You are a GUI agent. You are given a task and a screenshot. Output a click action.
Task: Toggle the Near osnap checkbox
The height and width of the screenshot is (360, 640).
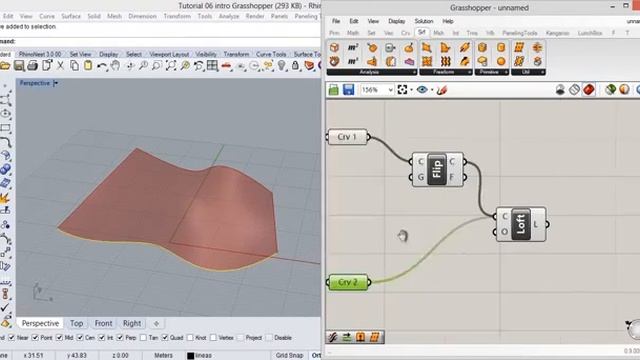pyautogui.click(x=11, y=338)
